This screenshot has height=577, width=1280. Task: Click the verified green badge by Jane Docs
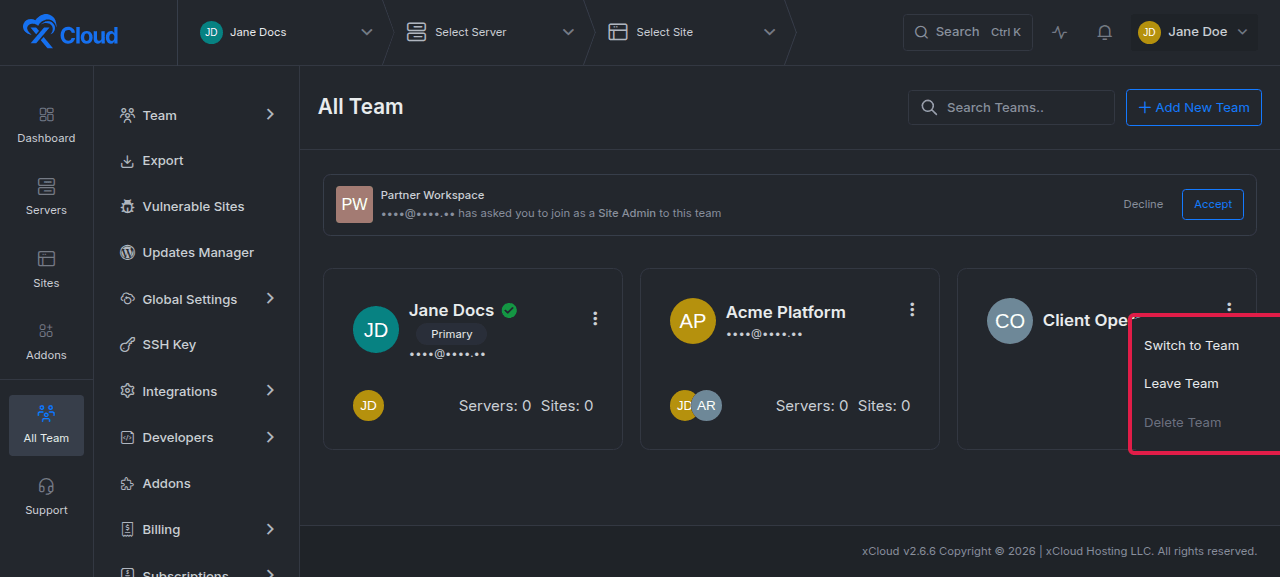tap(509, 310)
